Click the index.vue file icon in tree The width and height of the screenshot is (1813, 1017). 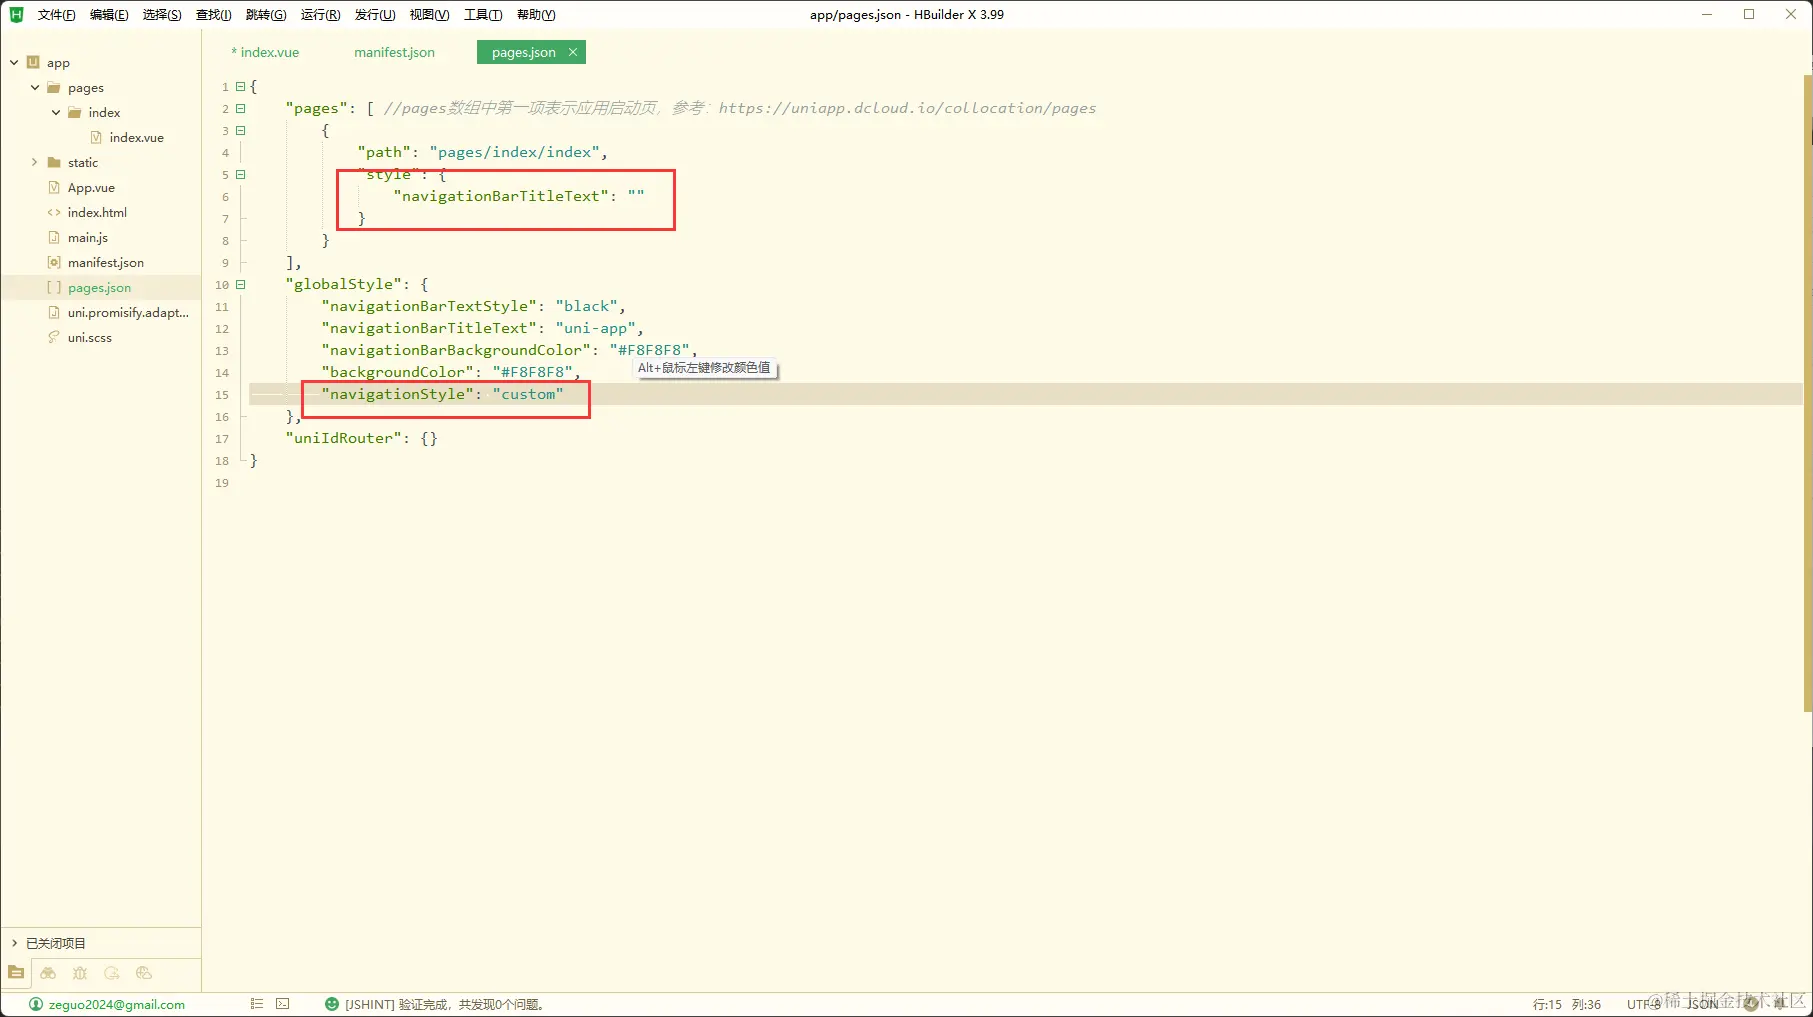pyautogui.click(x=96, y=138)
